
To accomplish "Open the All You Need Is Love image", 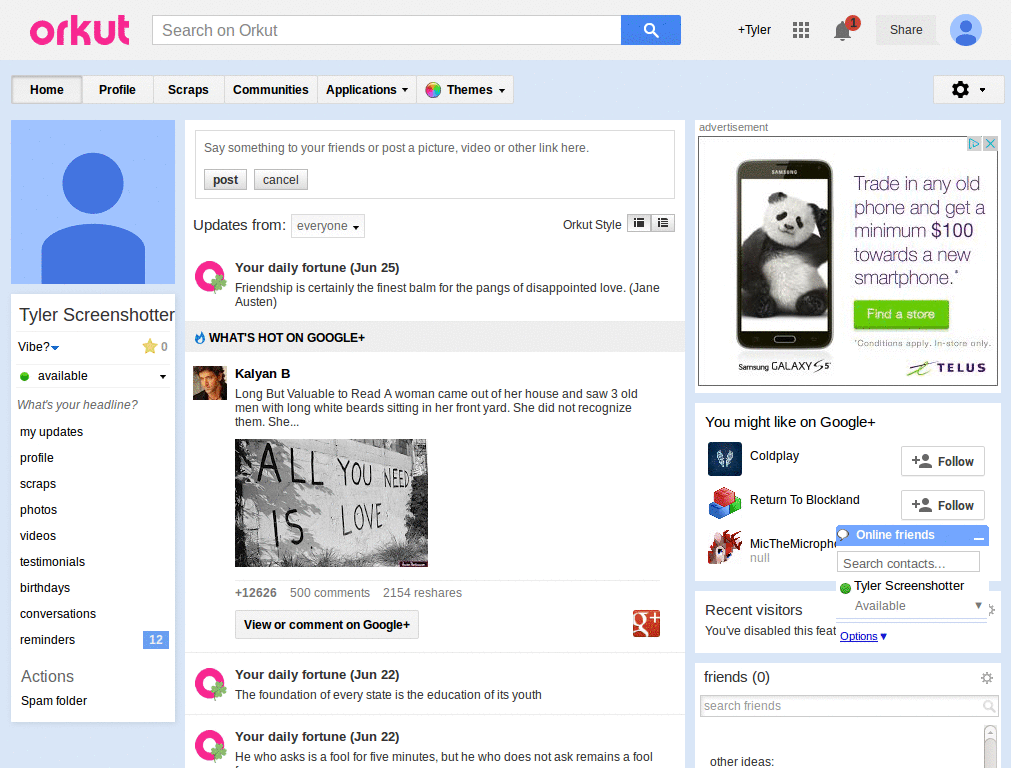I will click(331, 503).
